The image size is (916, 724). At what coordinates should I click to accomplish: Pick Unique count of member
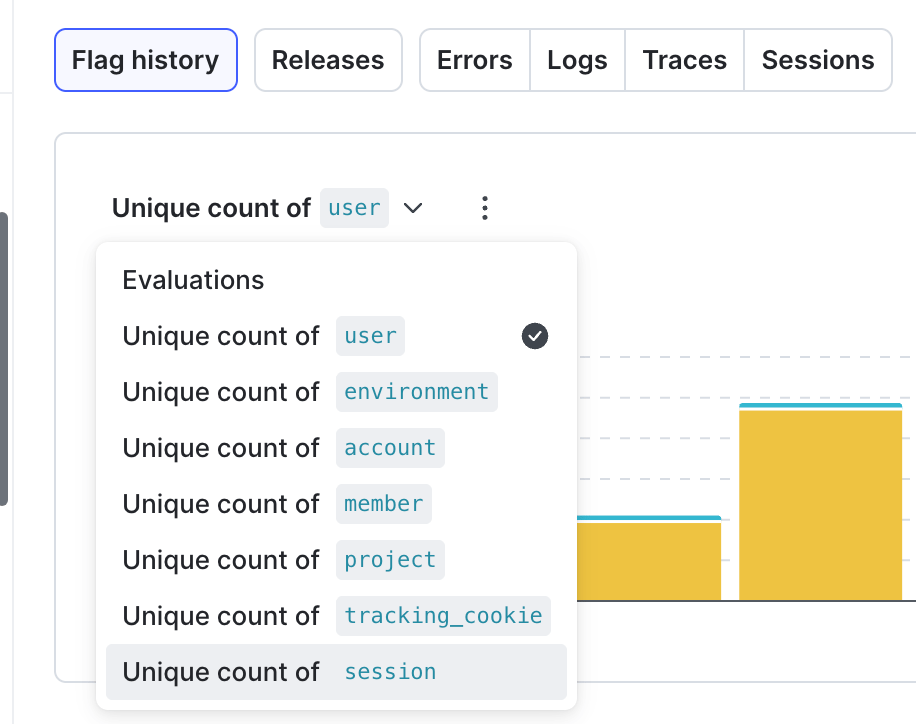(x=336, y=504)
